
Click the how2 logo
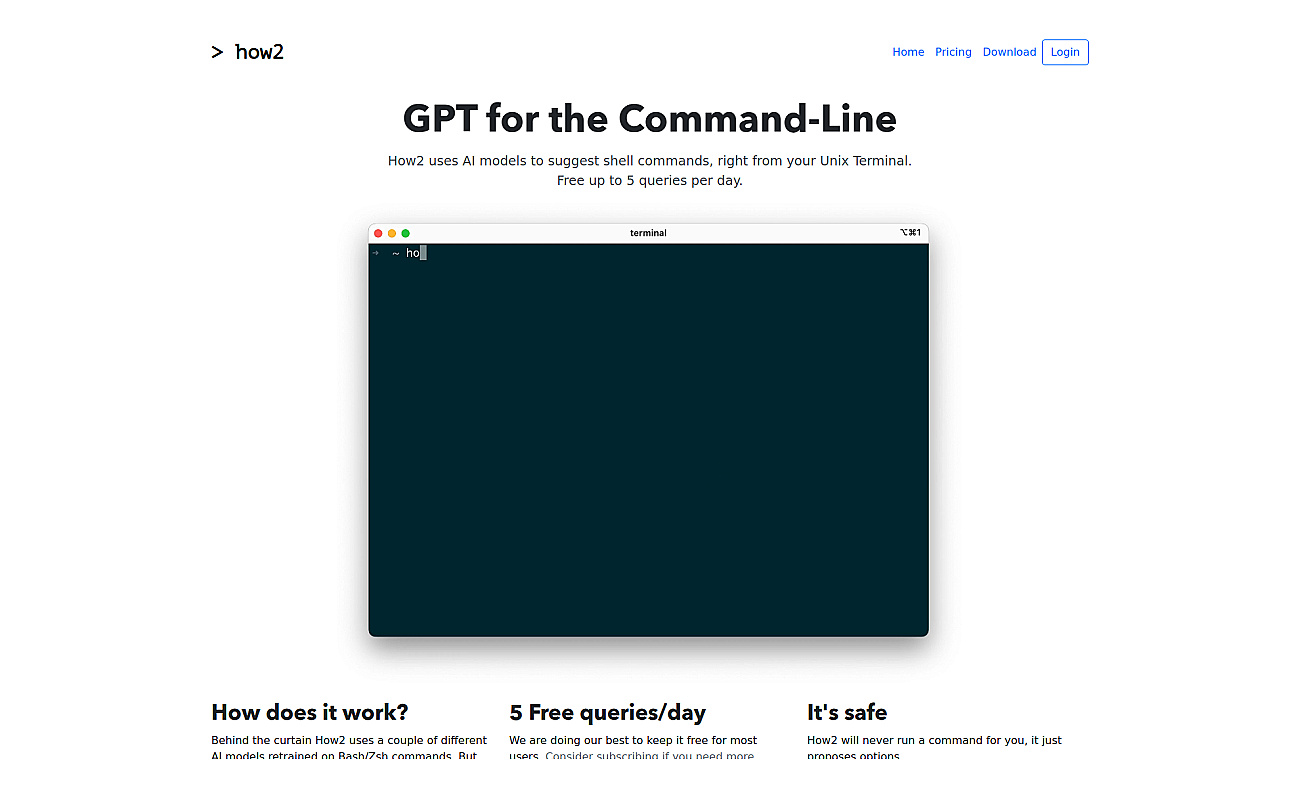[247, 52]
